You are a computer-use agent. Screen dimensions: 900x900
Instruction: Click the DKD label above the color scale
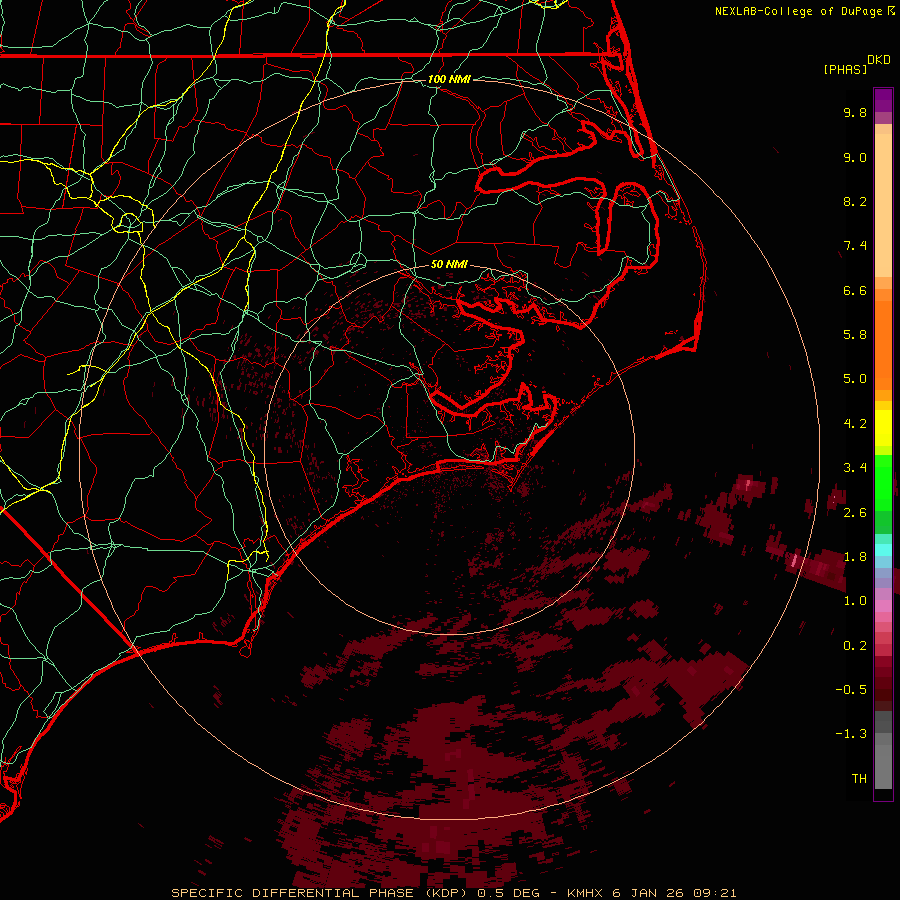pyautogui.click(x=879, y=60)
